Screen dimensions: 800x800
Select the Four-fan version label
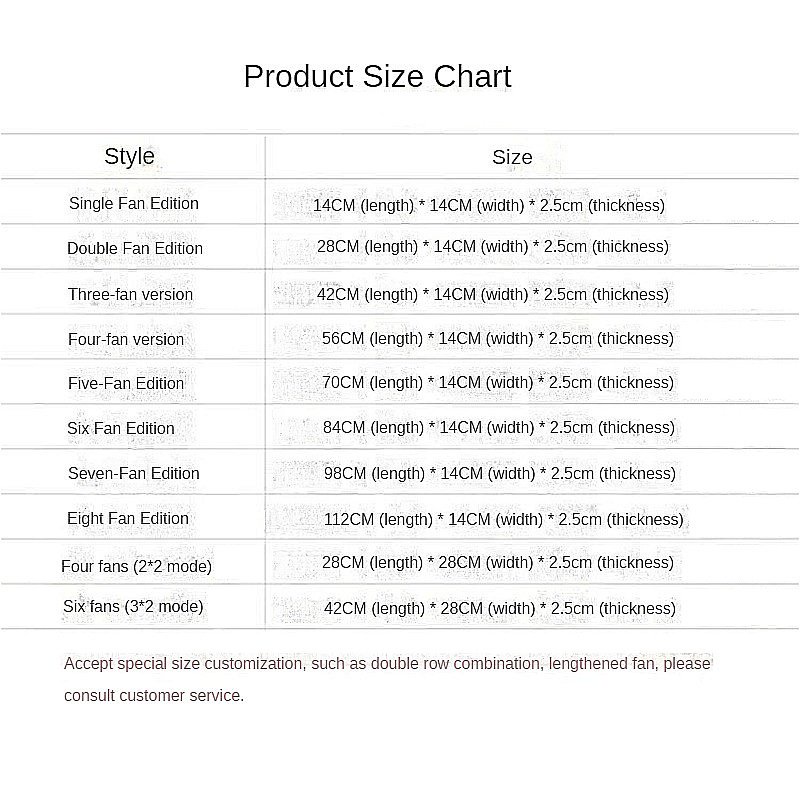pos(126,339)
